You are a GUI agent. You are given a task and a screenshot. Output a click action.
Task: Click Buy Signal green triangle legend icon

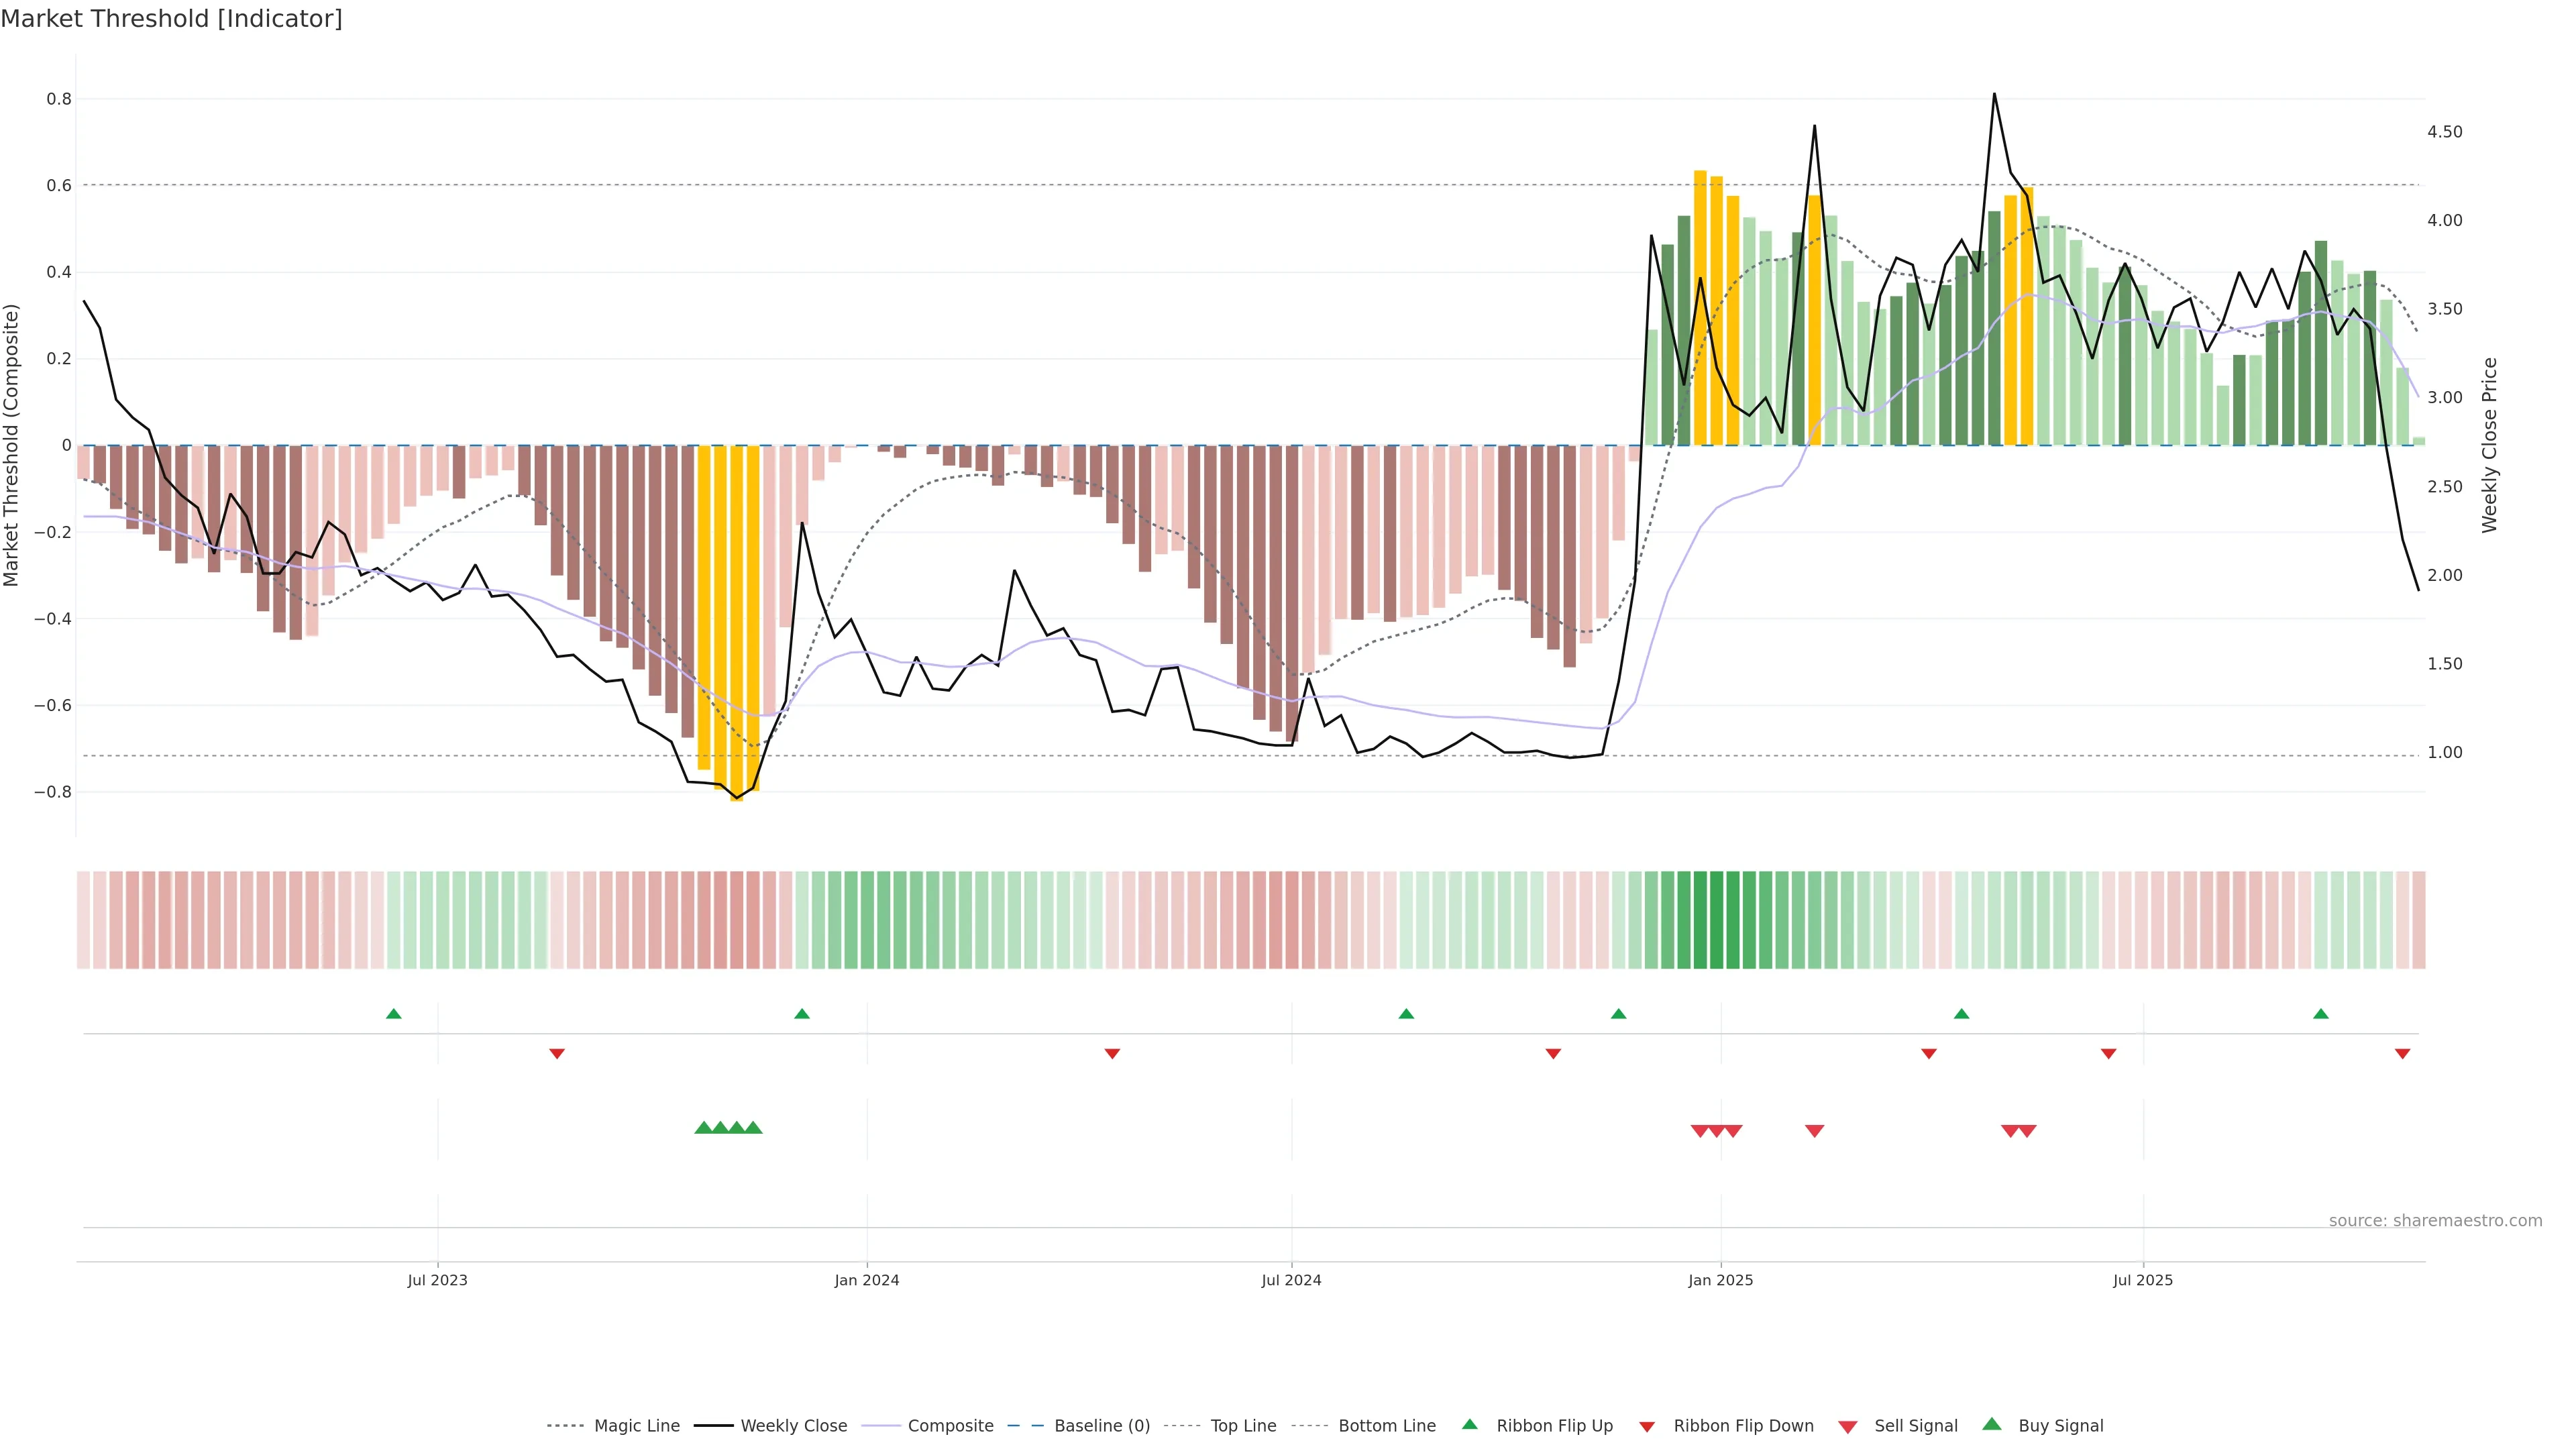1992,1424
